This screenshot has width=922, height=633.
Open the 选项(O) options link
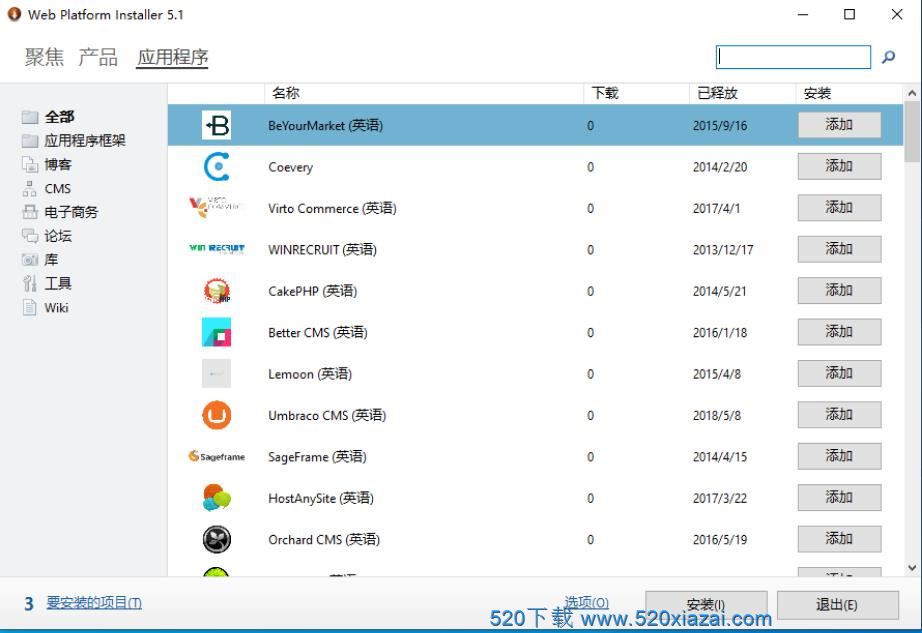pyautogui.click(x=586, y=602)
